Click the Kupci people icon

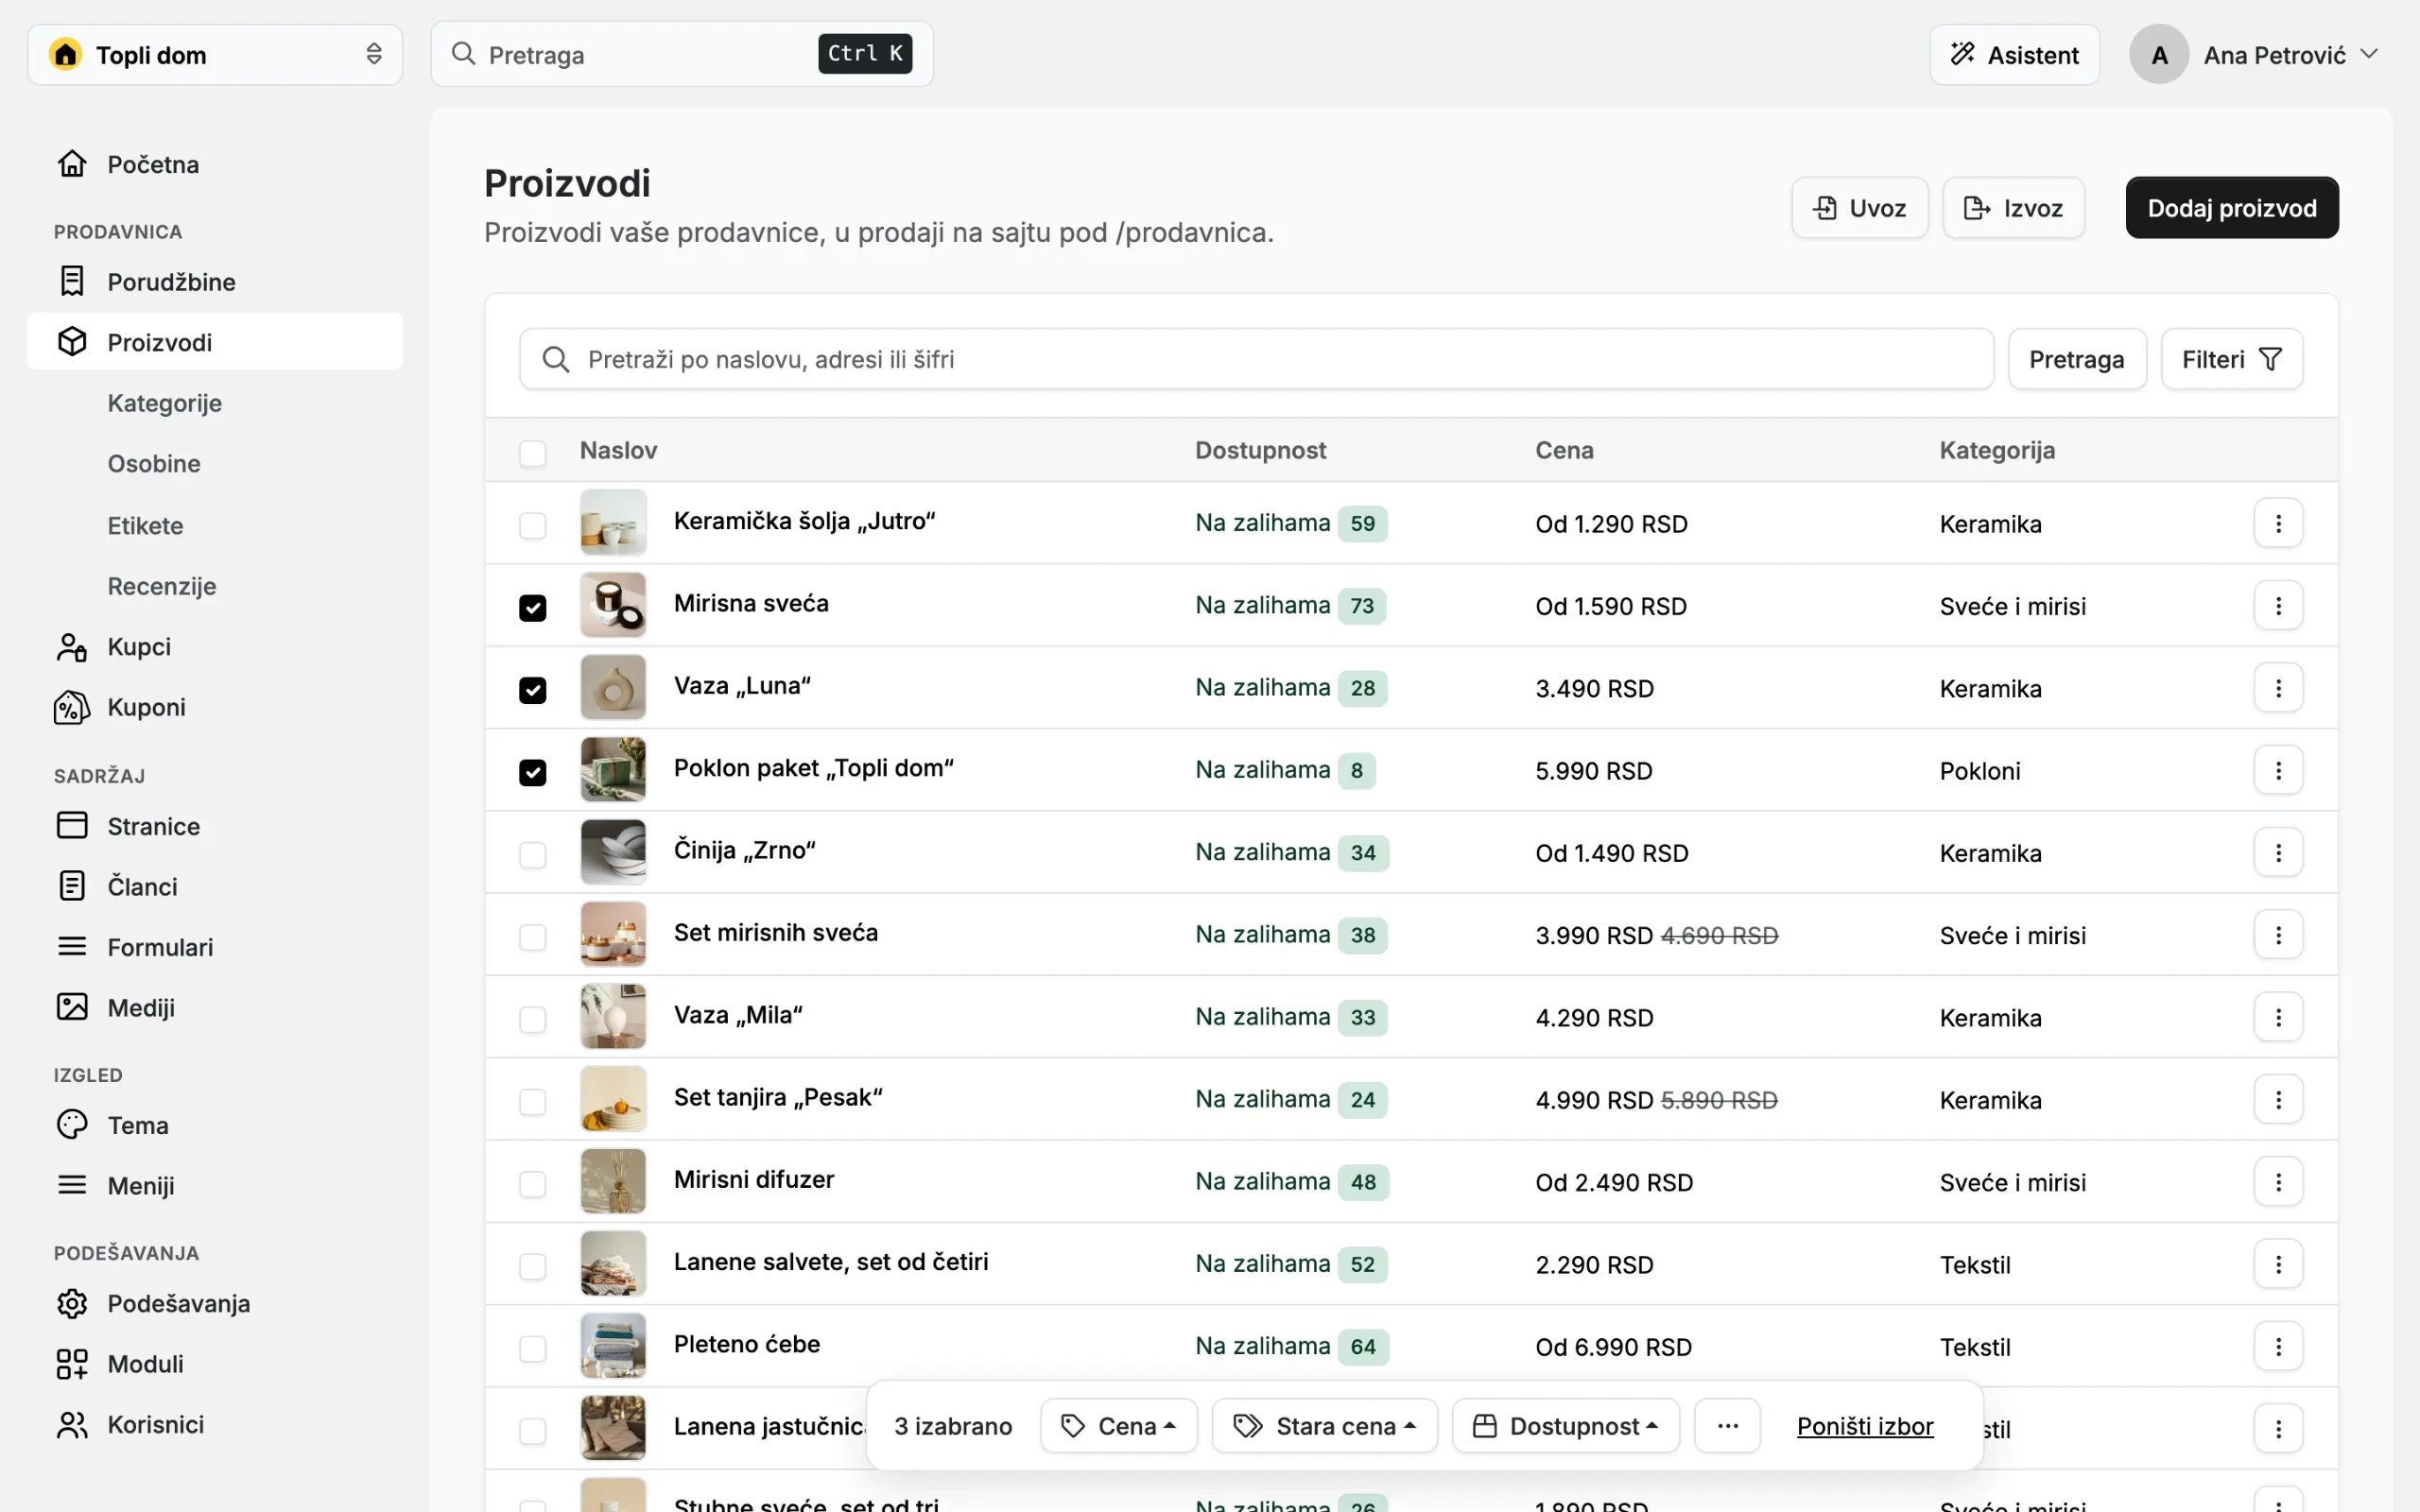point(72,647)
